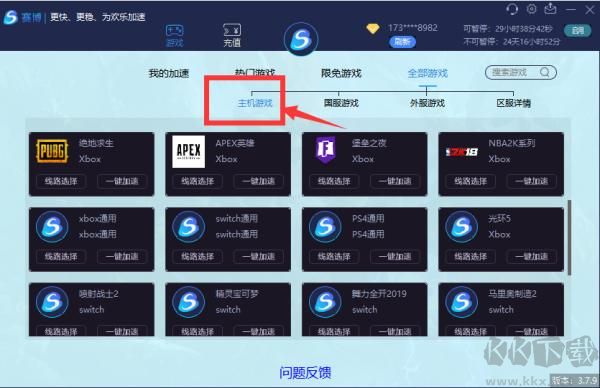Click the APEX game logo
This screenshot has width=600, height=388.
pos(189,152)
